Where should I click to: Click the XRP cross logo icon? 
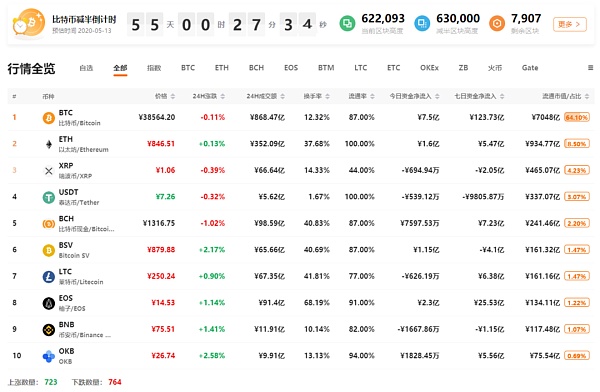[49, 171]
